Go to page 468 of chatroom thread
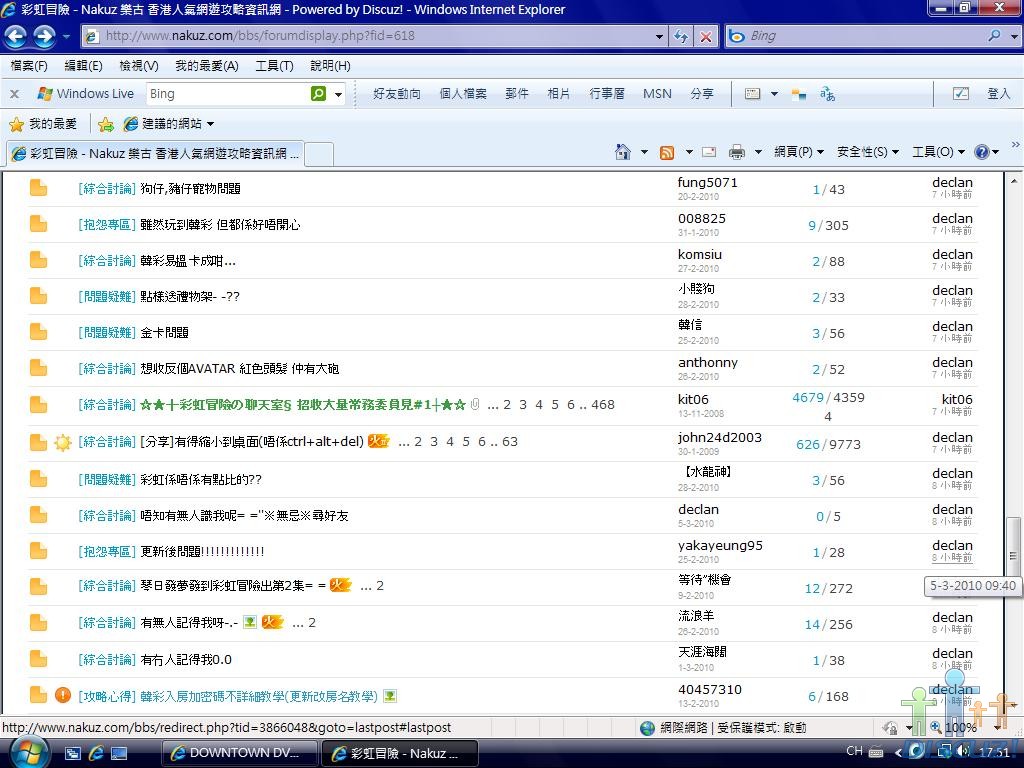The height and width of the screenshot is (768, 1024). coord(602,405)
